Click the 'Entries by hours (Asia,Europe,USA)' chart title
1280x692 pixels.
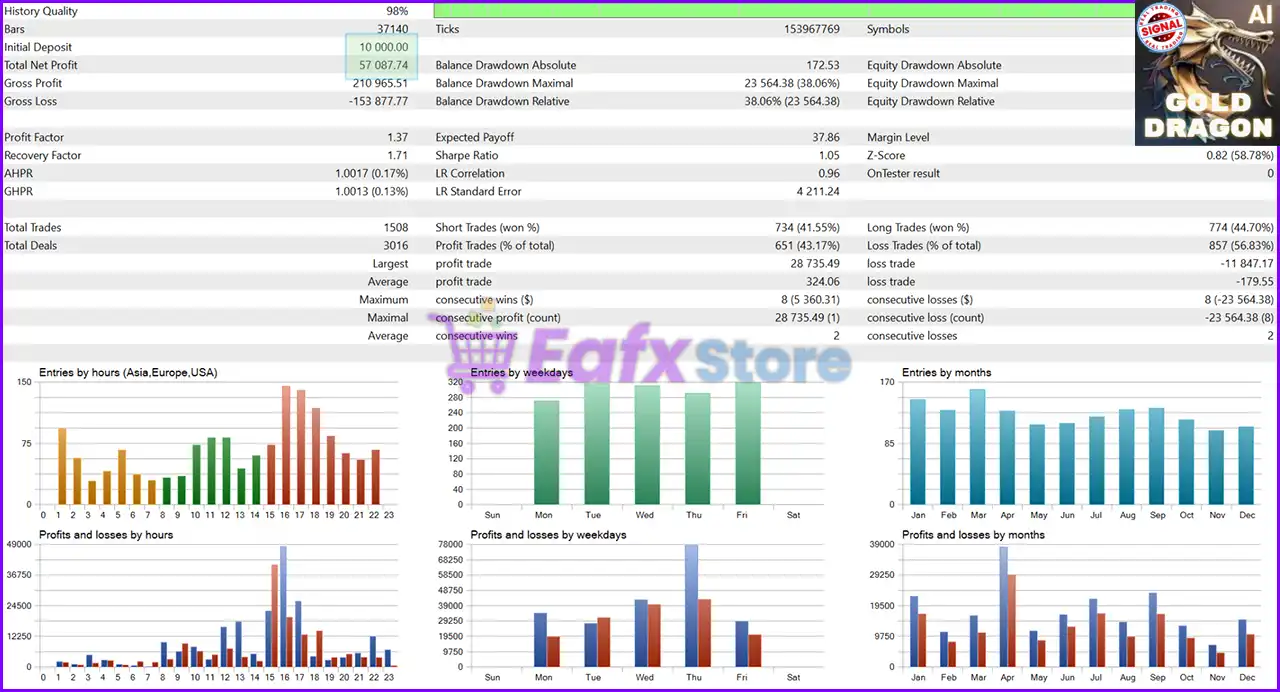(x=128, y=372)
